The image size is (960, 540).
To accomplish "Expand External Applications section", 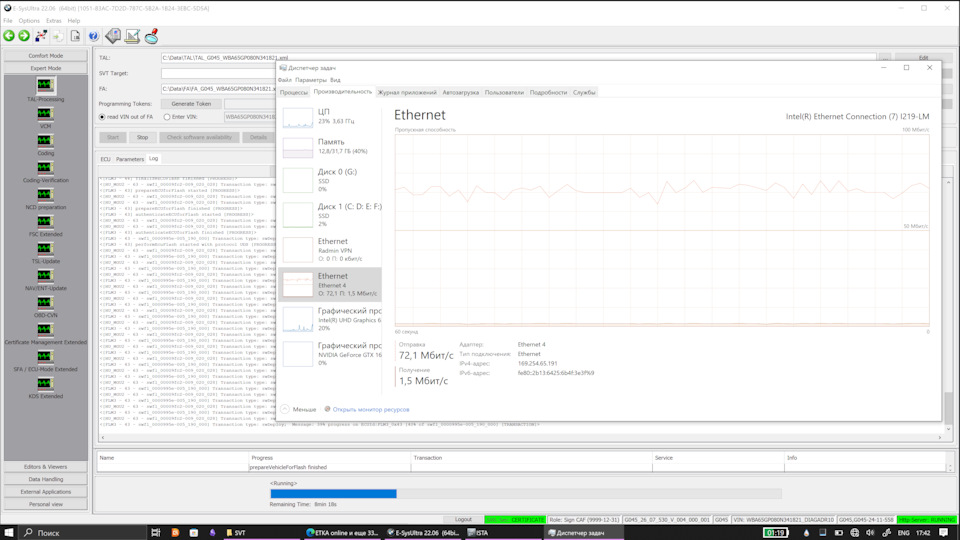I will tap(45, 492).
